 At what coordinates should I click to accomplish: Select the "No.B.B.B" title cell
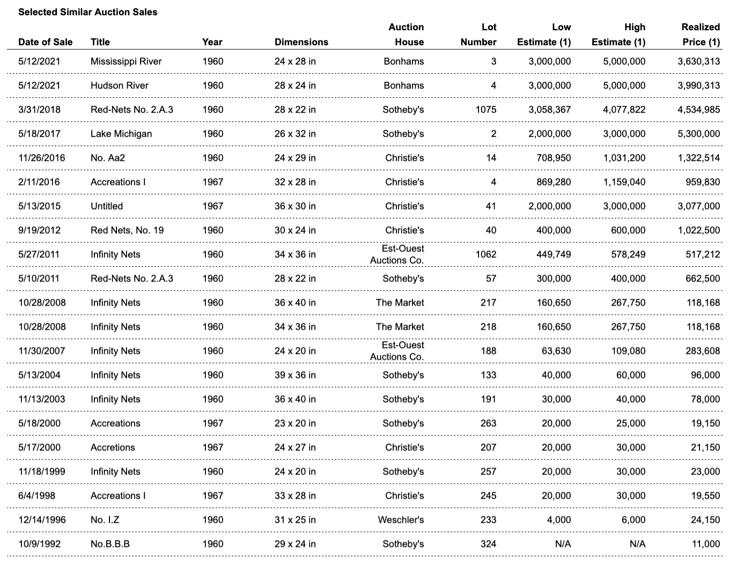coord(112,544)
